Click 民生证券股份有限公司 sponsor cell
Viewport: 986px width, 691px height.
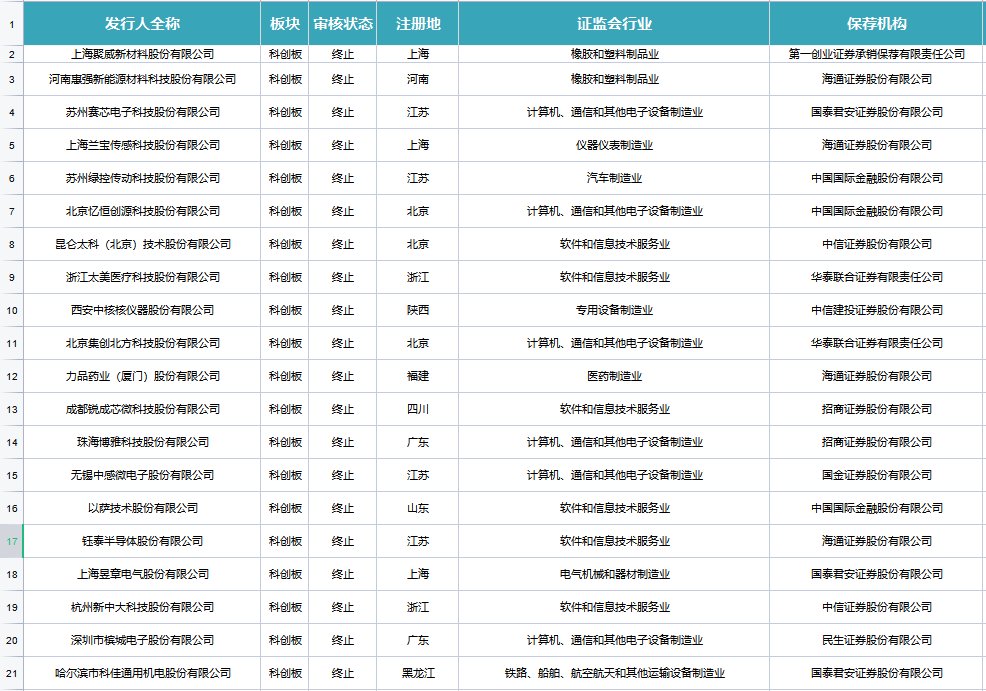(877, 641)
